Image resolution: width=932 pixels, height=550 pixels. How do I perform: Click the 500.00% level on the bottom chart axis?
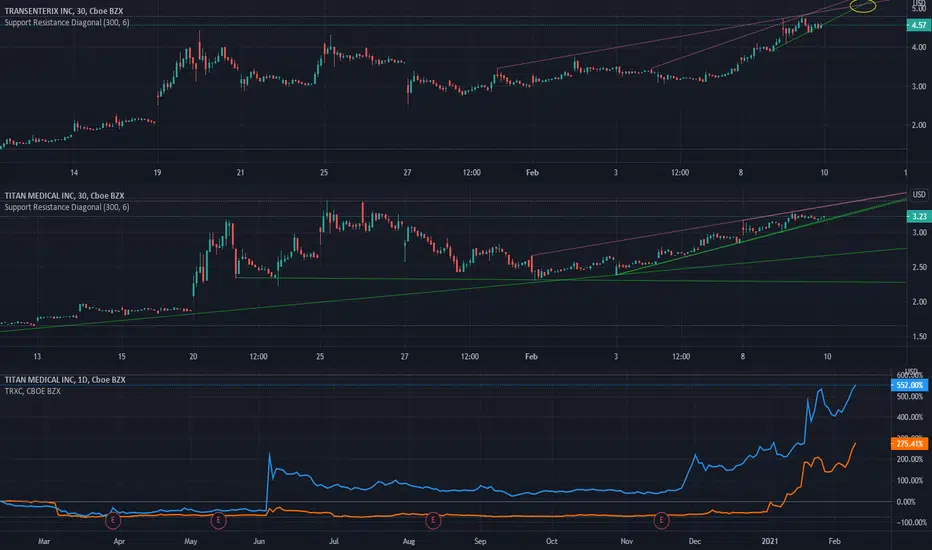909,397
